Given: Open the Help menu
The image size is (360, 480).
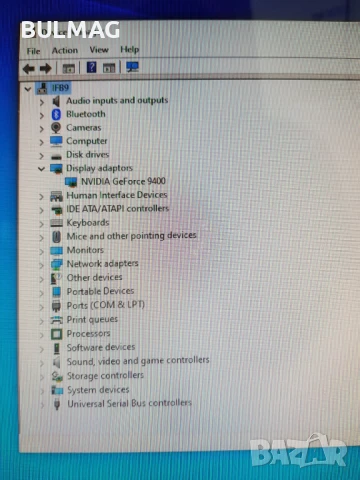Looking at the screenshot, I should click(130, 49).
